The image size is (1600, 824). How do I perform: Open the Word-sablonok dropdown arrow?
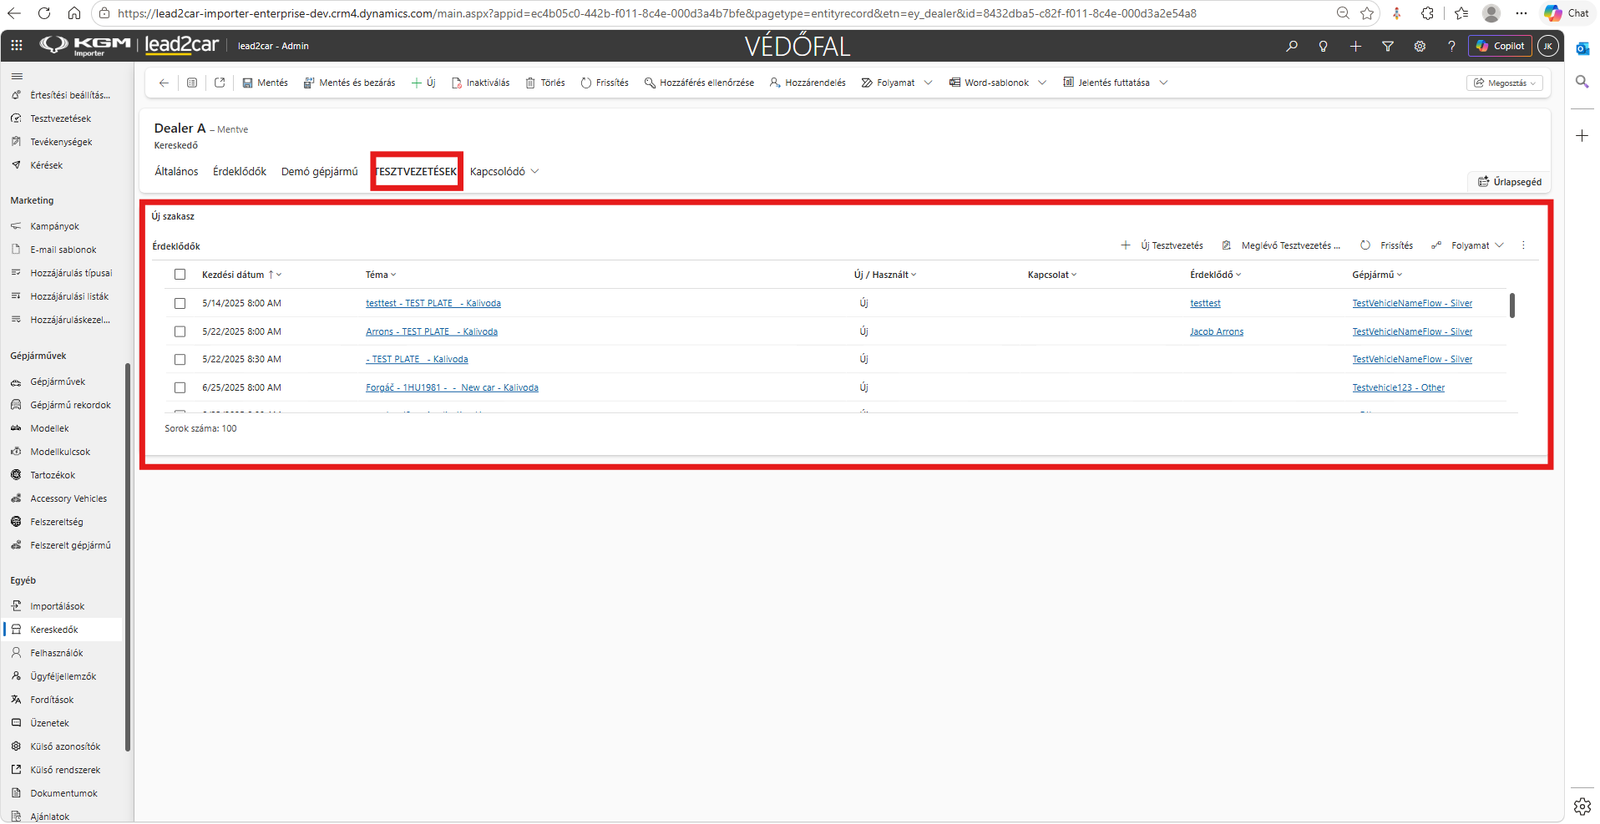click(1042, 83)
